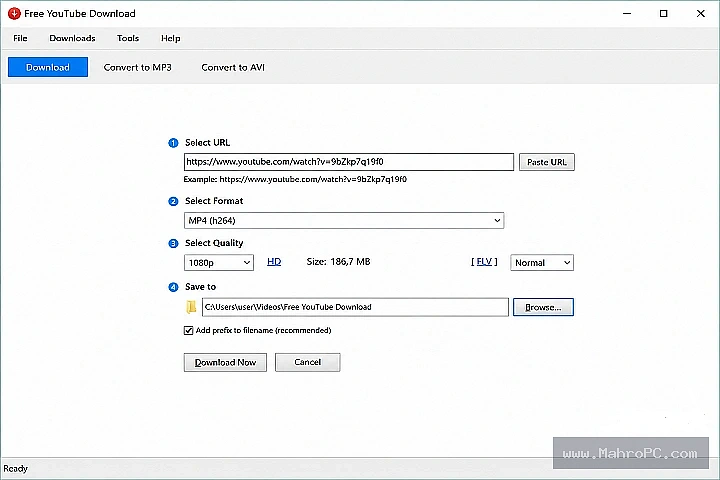Open the Select Format dropdown
The image size is (720, 480).
(344, 220)
